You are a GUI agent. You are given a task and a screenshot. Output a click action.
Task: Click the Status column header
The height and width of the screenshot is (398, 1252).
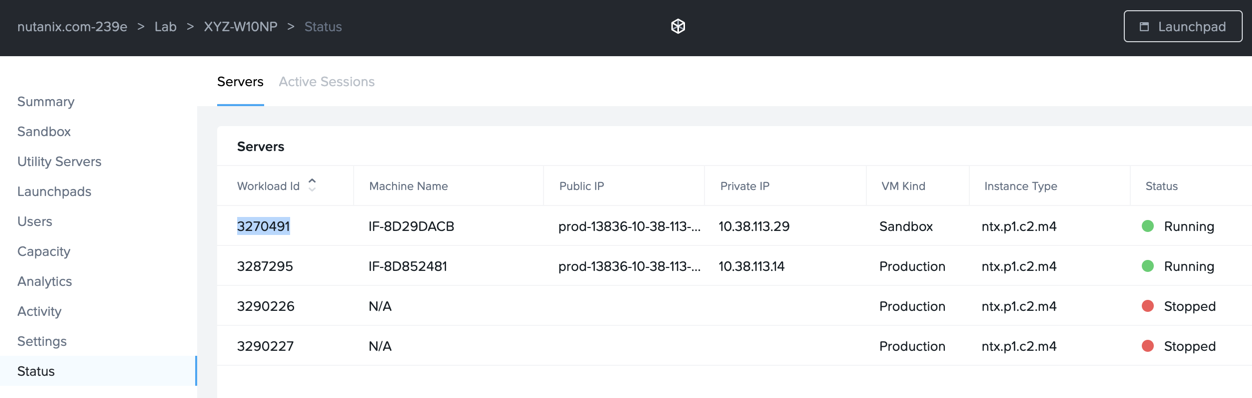click(1161, 186)
